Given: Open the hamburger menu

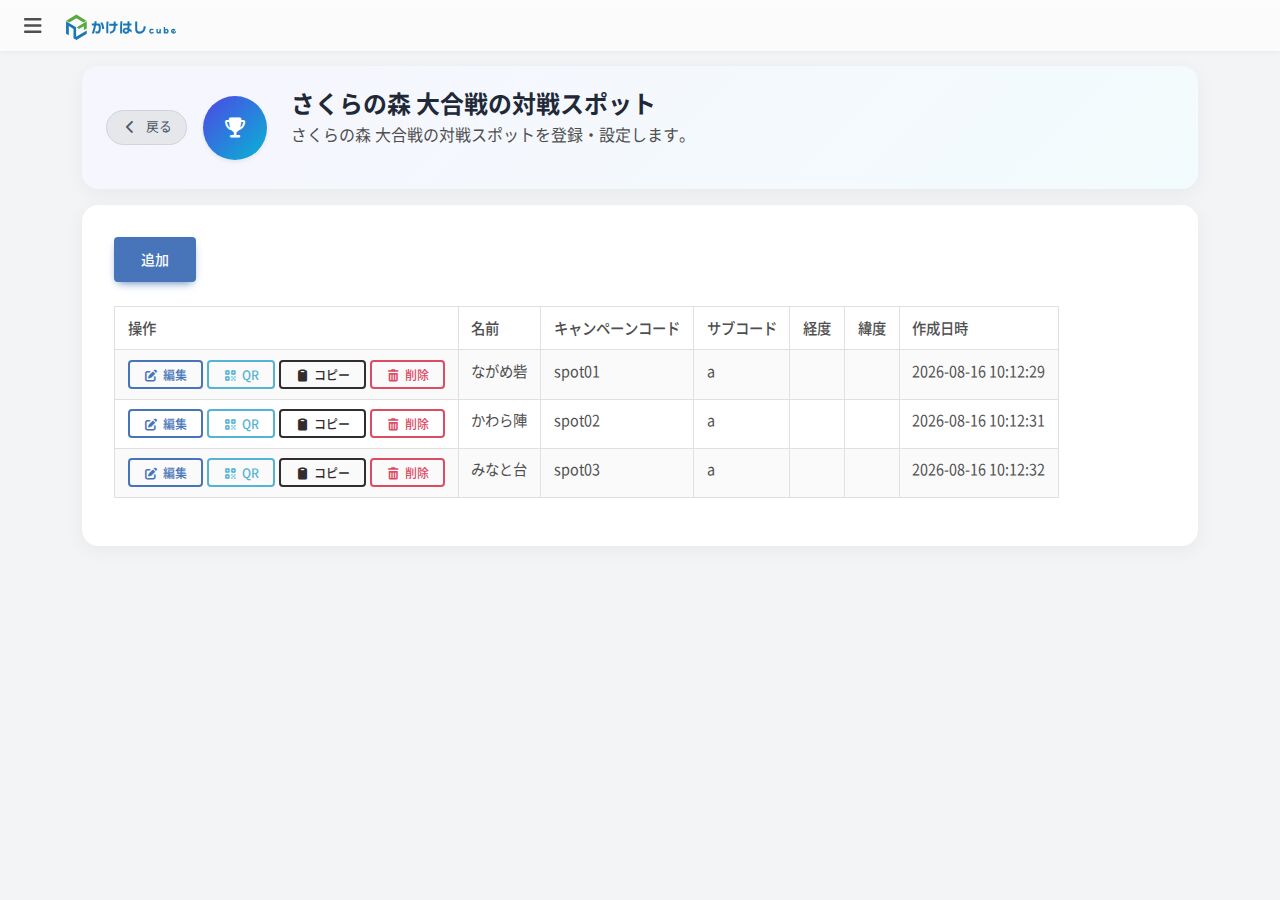Looking at the screenshot, I should pyautogui.click(x=33, y=26).
